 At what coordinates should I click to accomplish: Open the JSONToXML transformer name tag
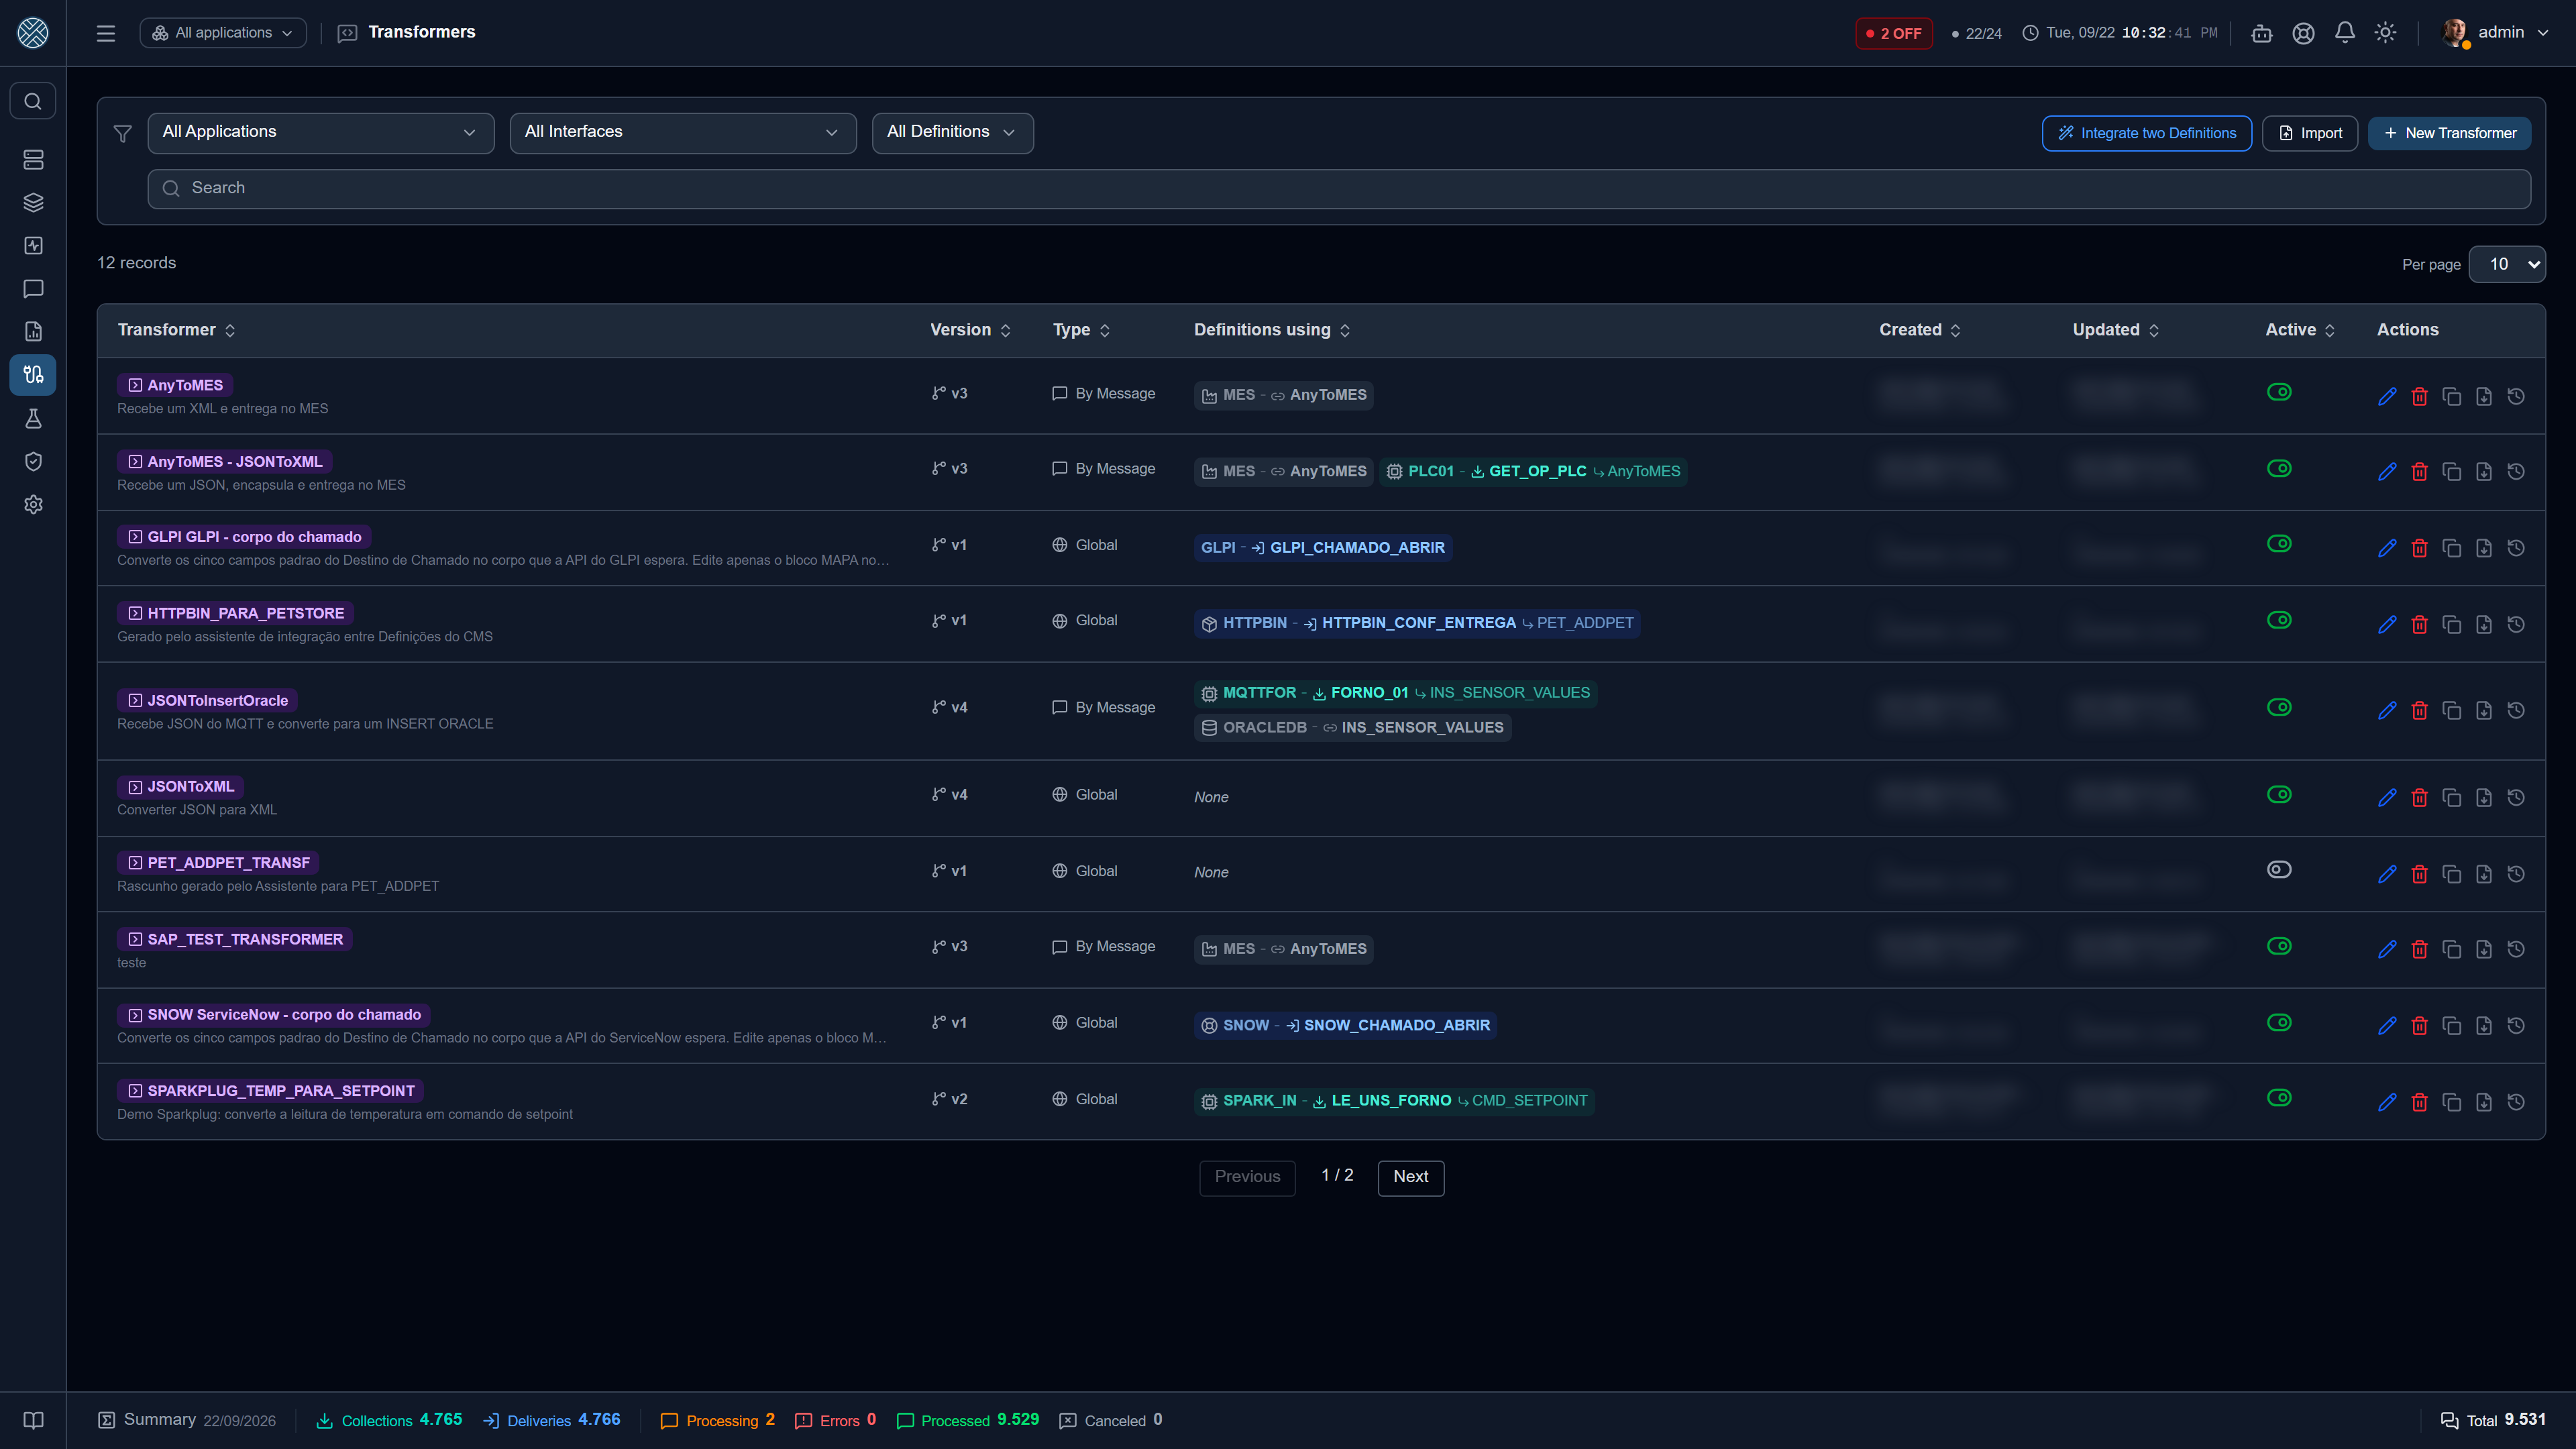tap(181, 786)
